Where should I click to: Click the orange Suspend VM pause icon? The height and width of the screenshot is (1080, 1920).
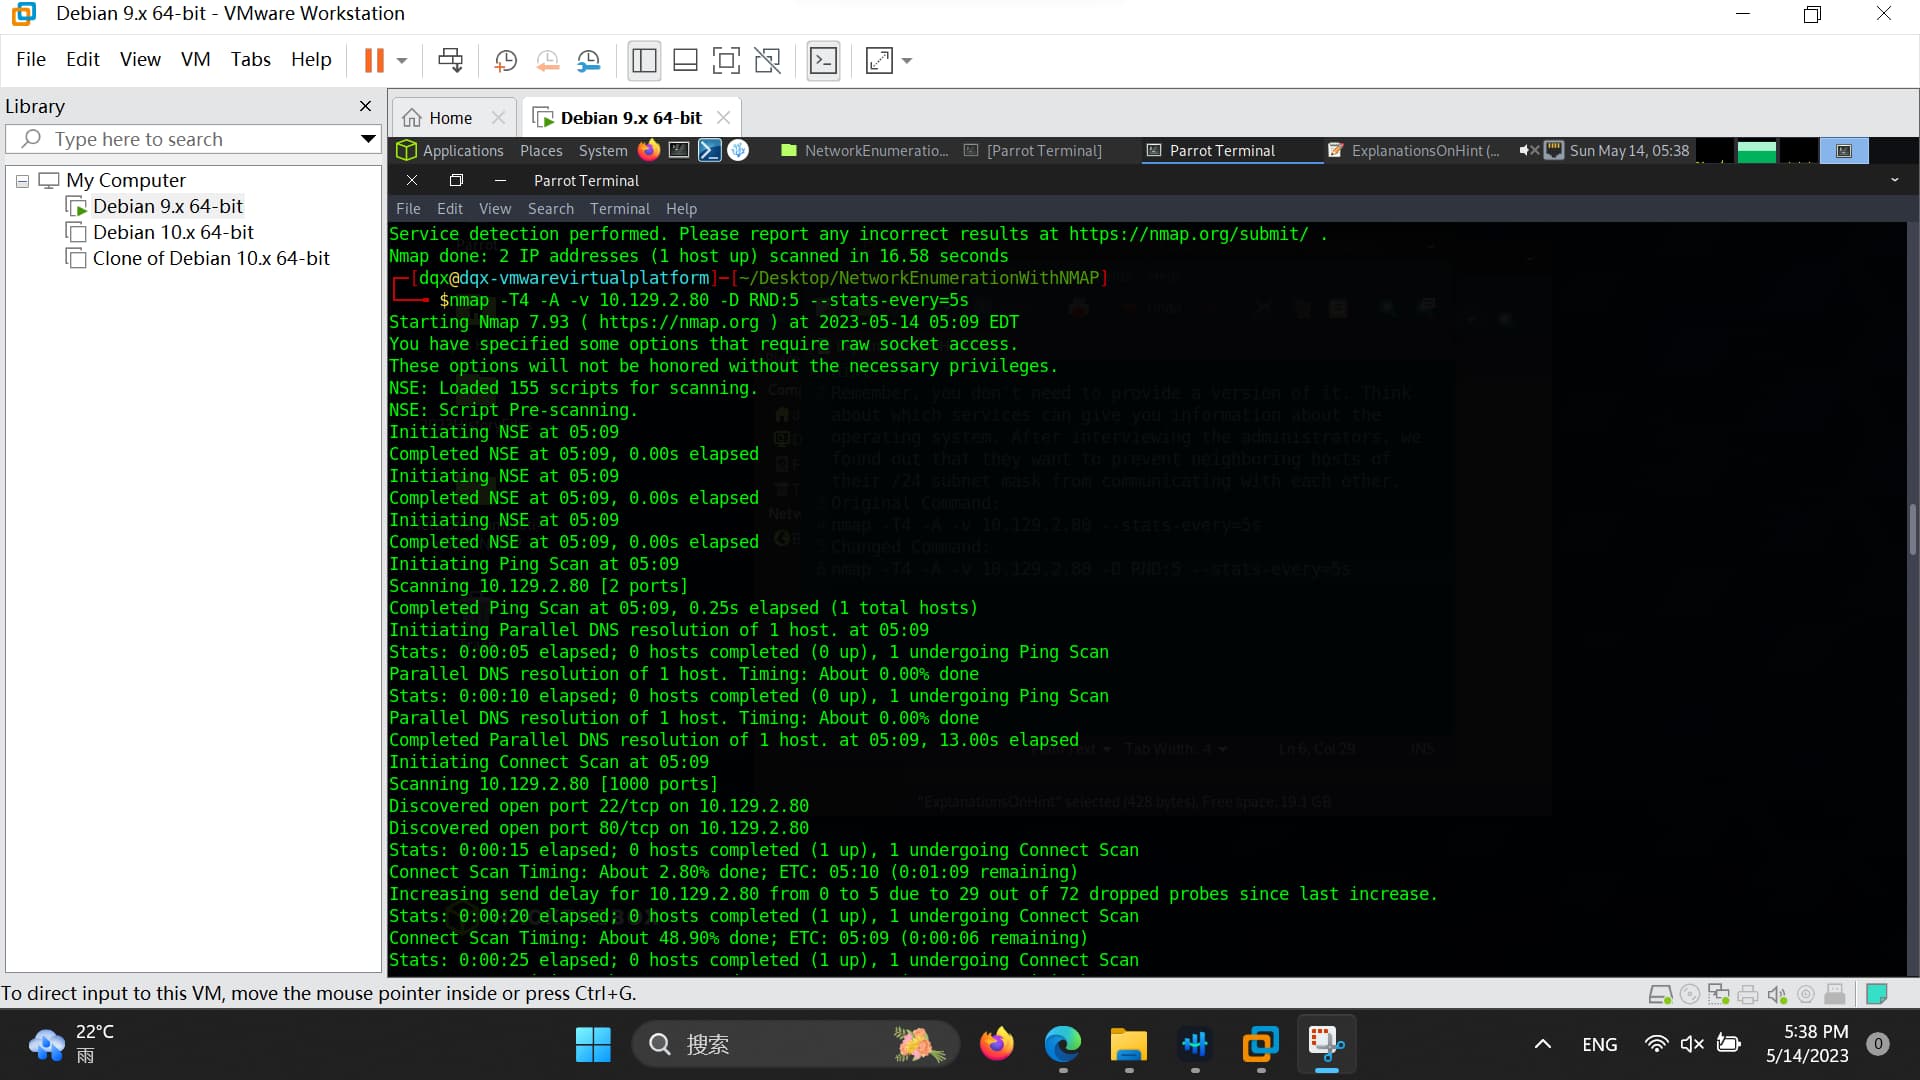[x=374, y=61]
